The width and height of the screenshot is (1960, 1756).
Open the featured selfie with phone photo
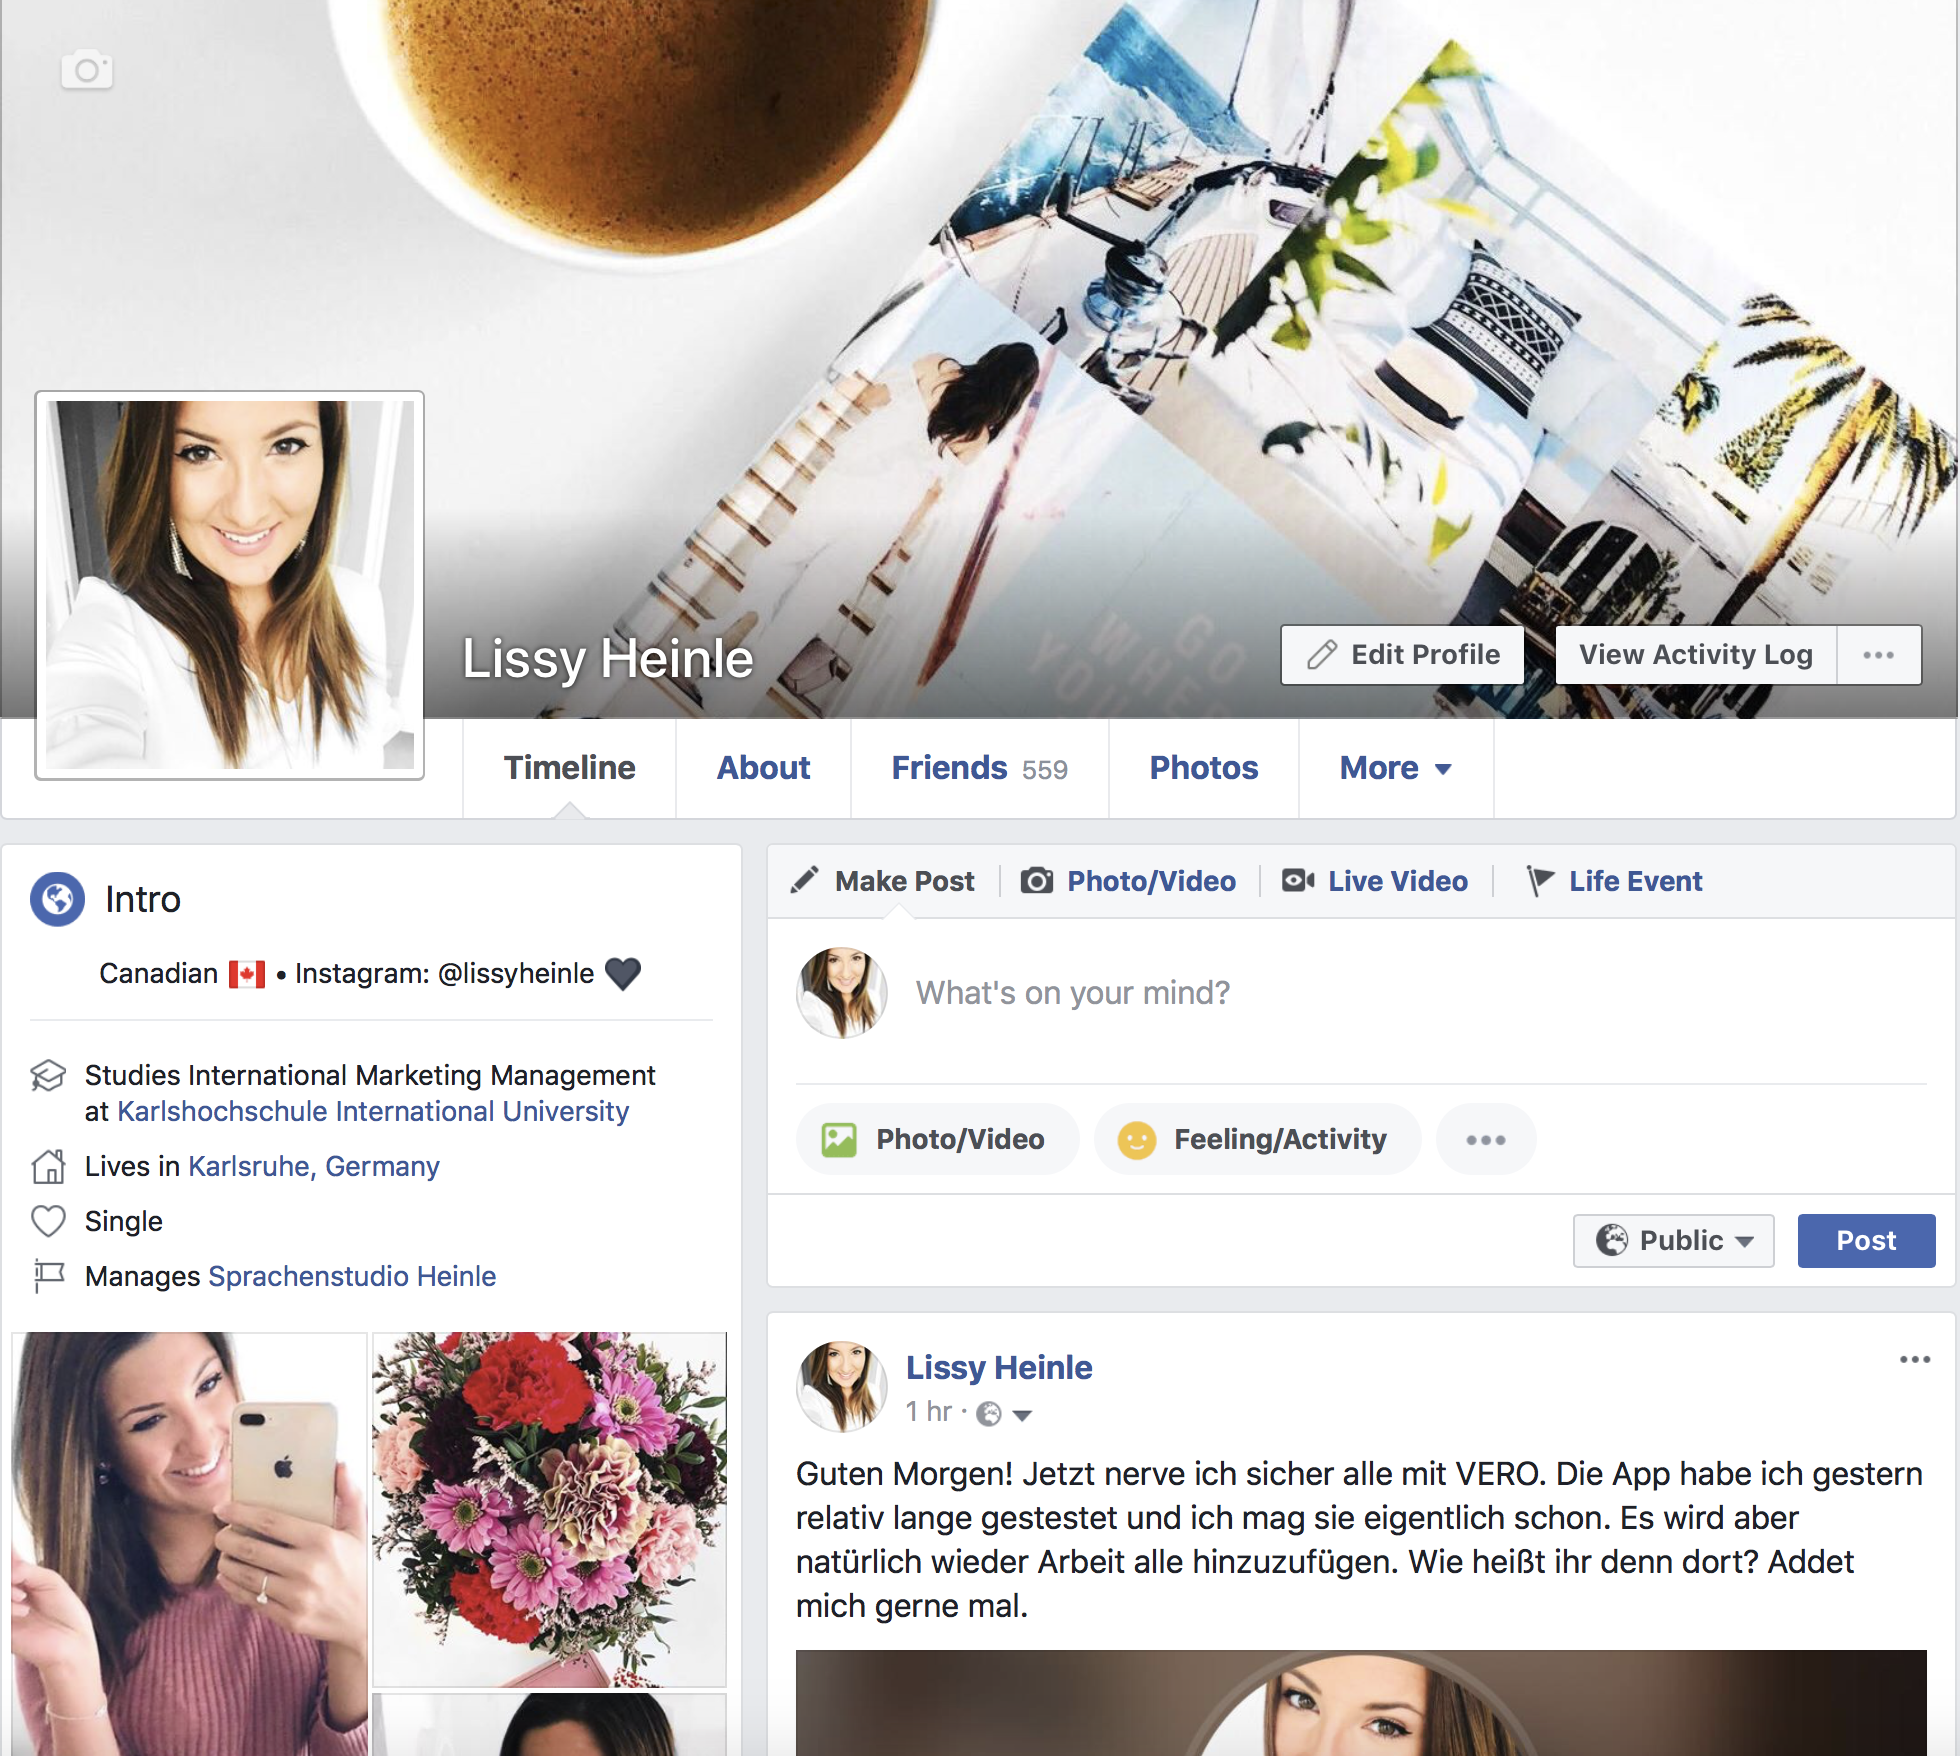click(x=189, y=1543)
